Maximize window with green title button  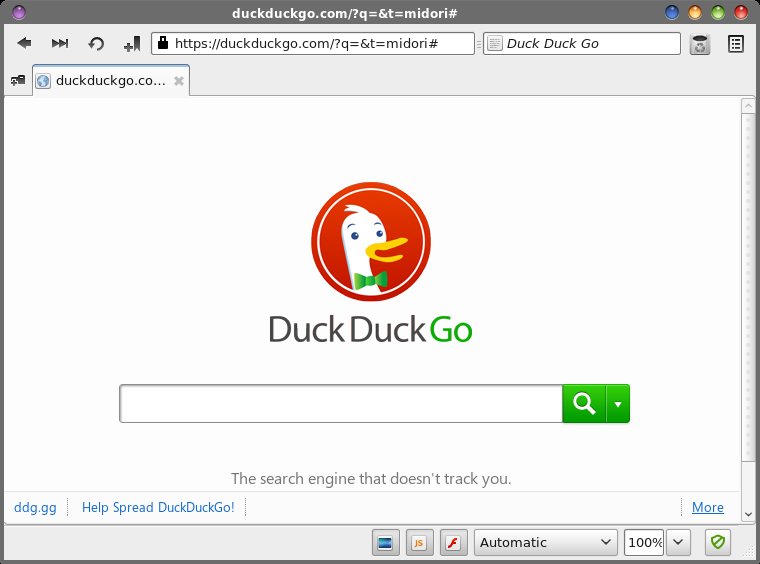(x=718, y=13)
